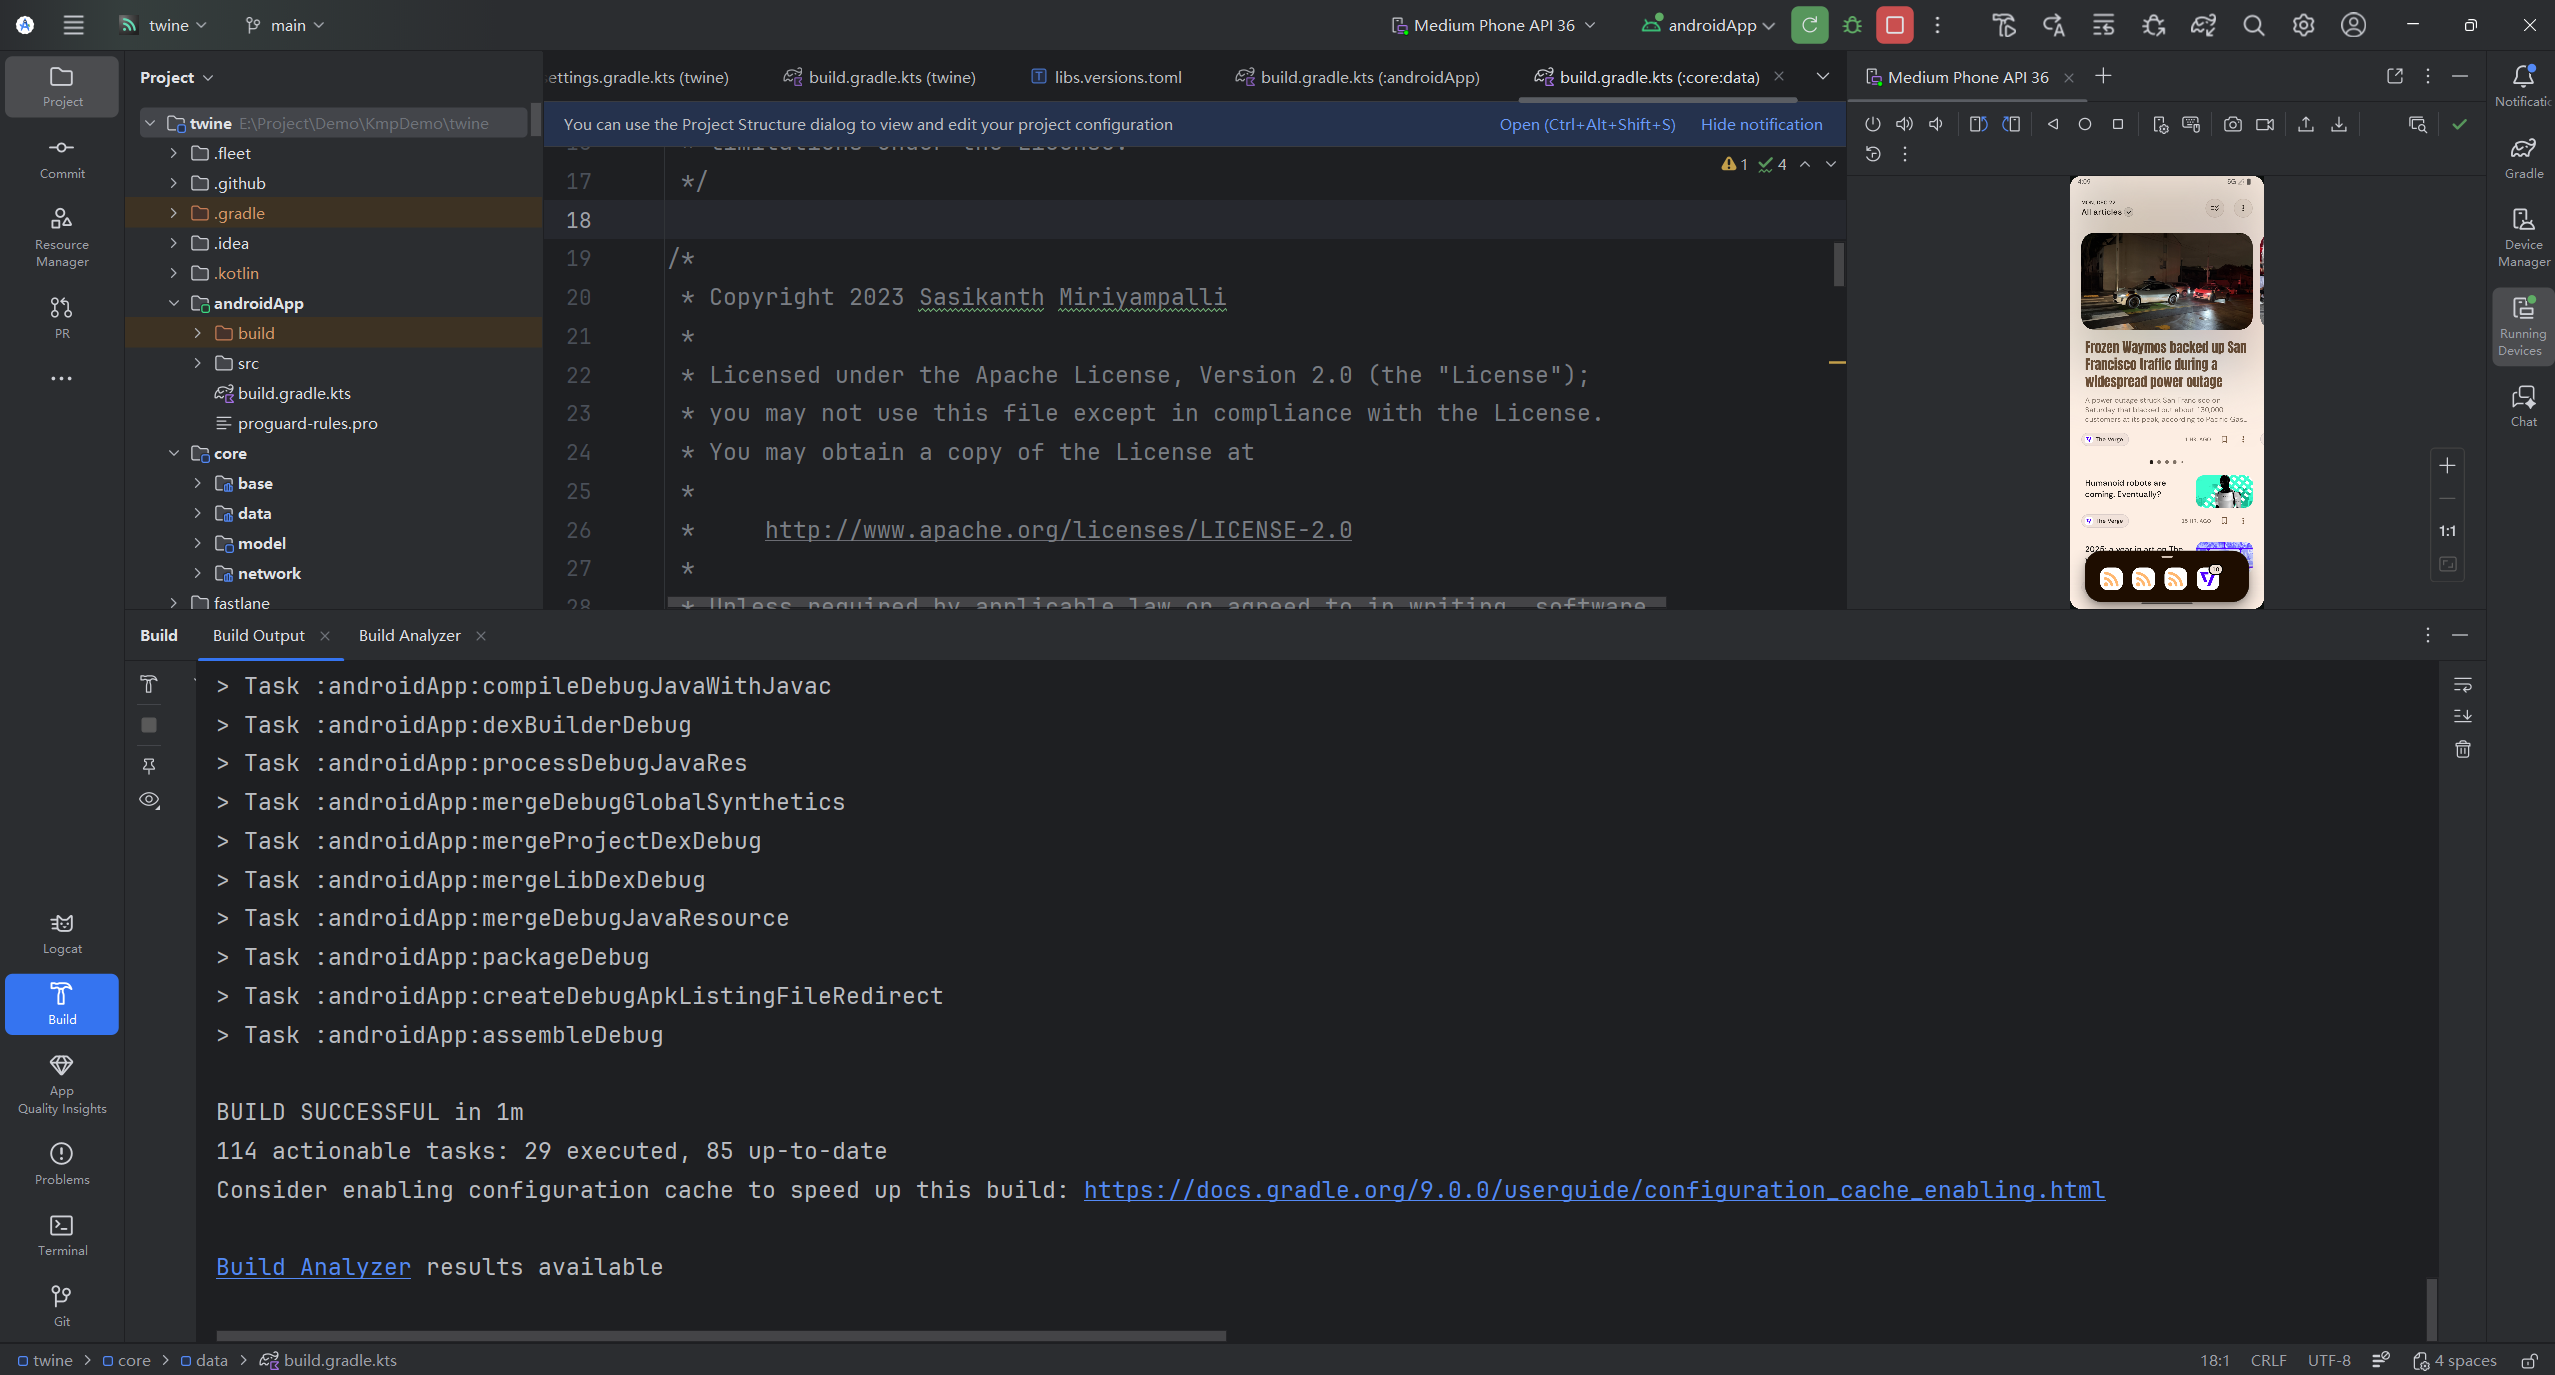The height and width of the screenshot is (1375, 2555).
Task: Collapse the androidApp module tree
Action: [174, 303]
